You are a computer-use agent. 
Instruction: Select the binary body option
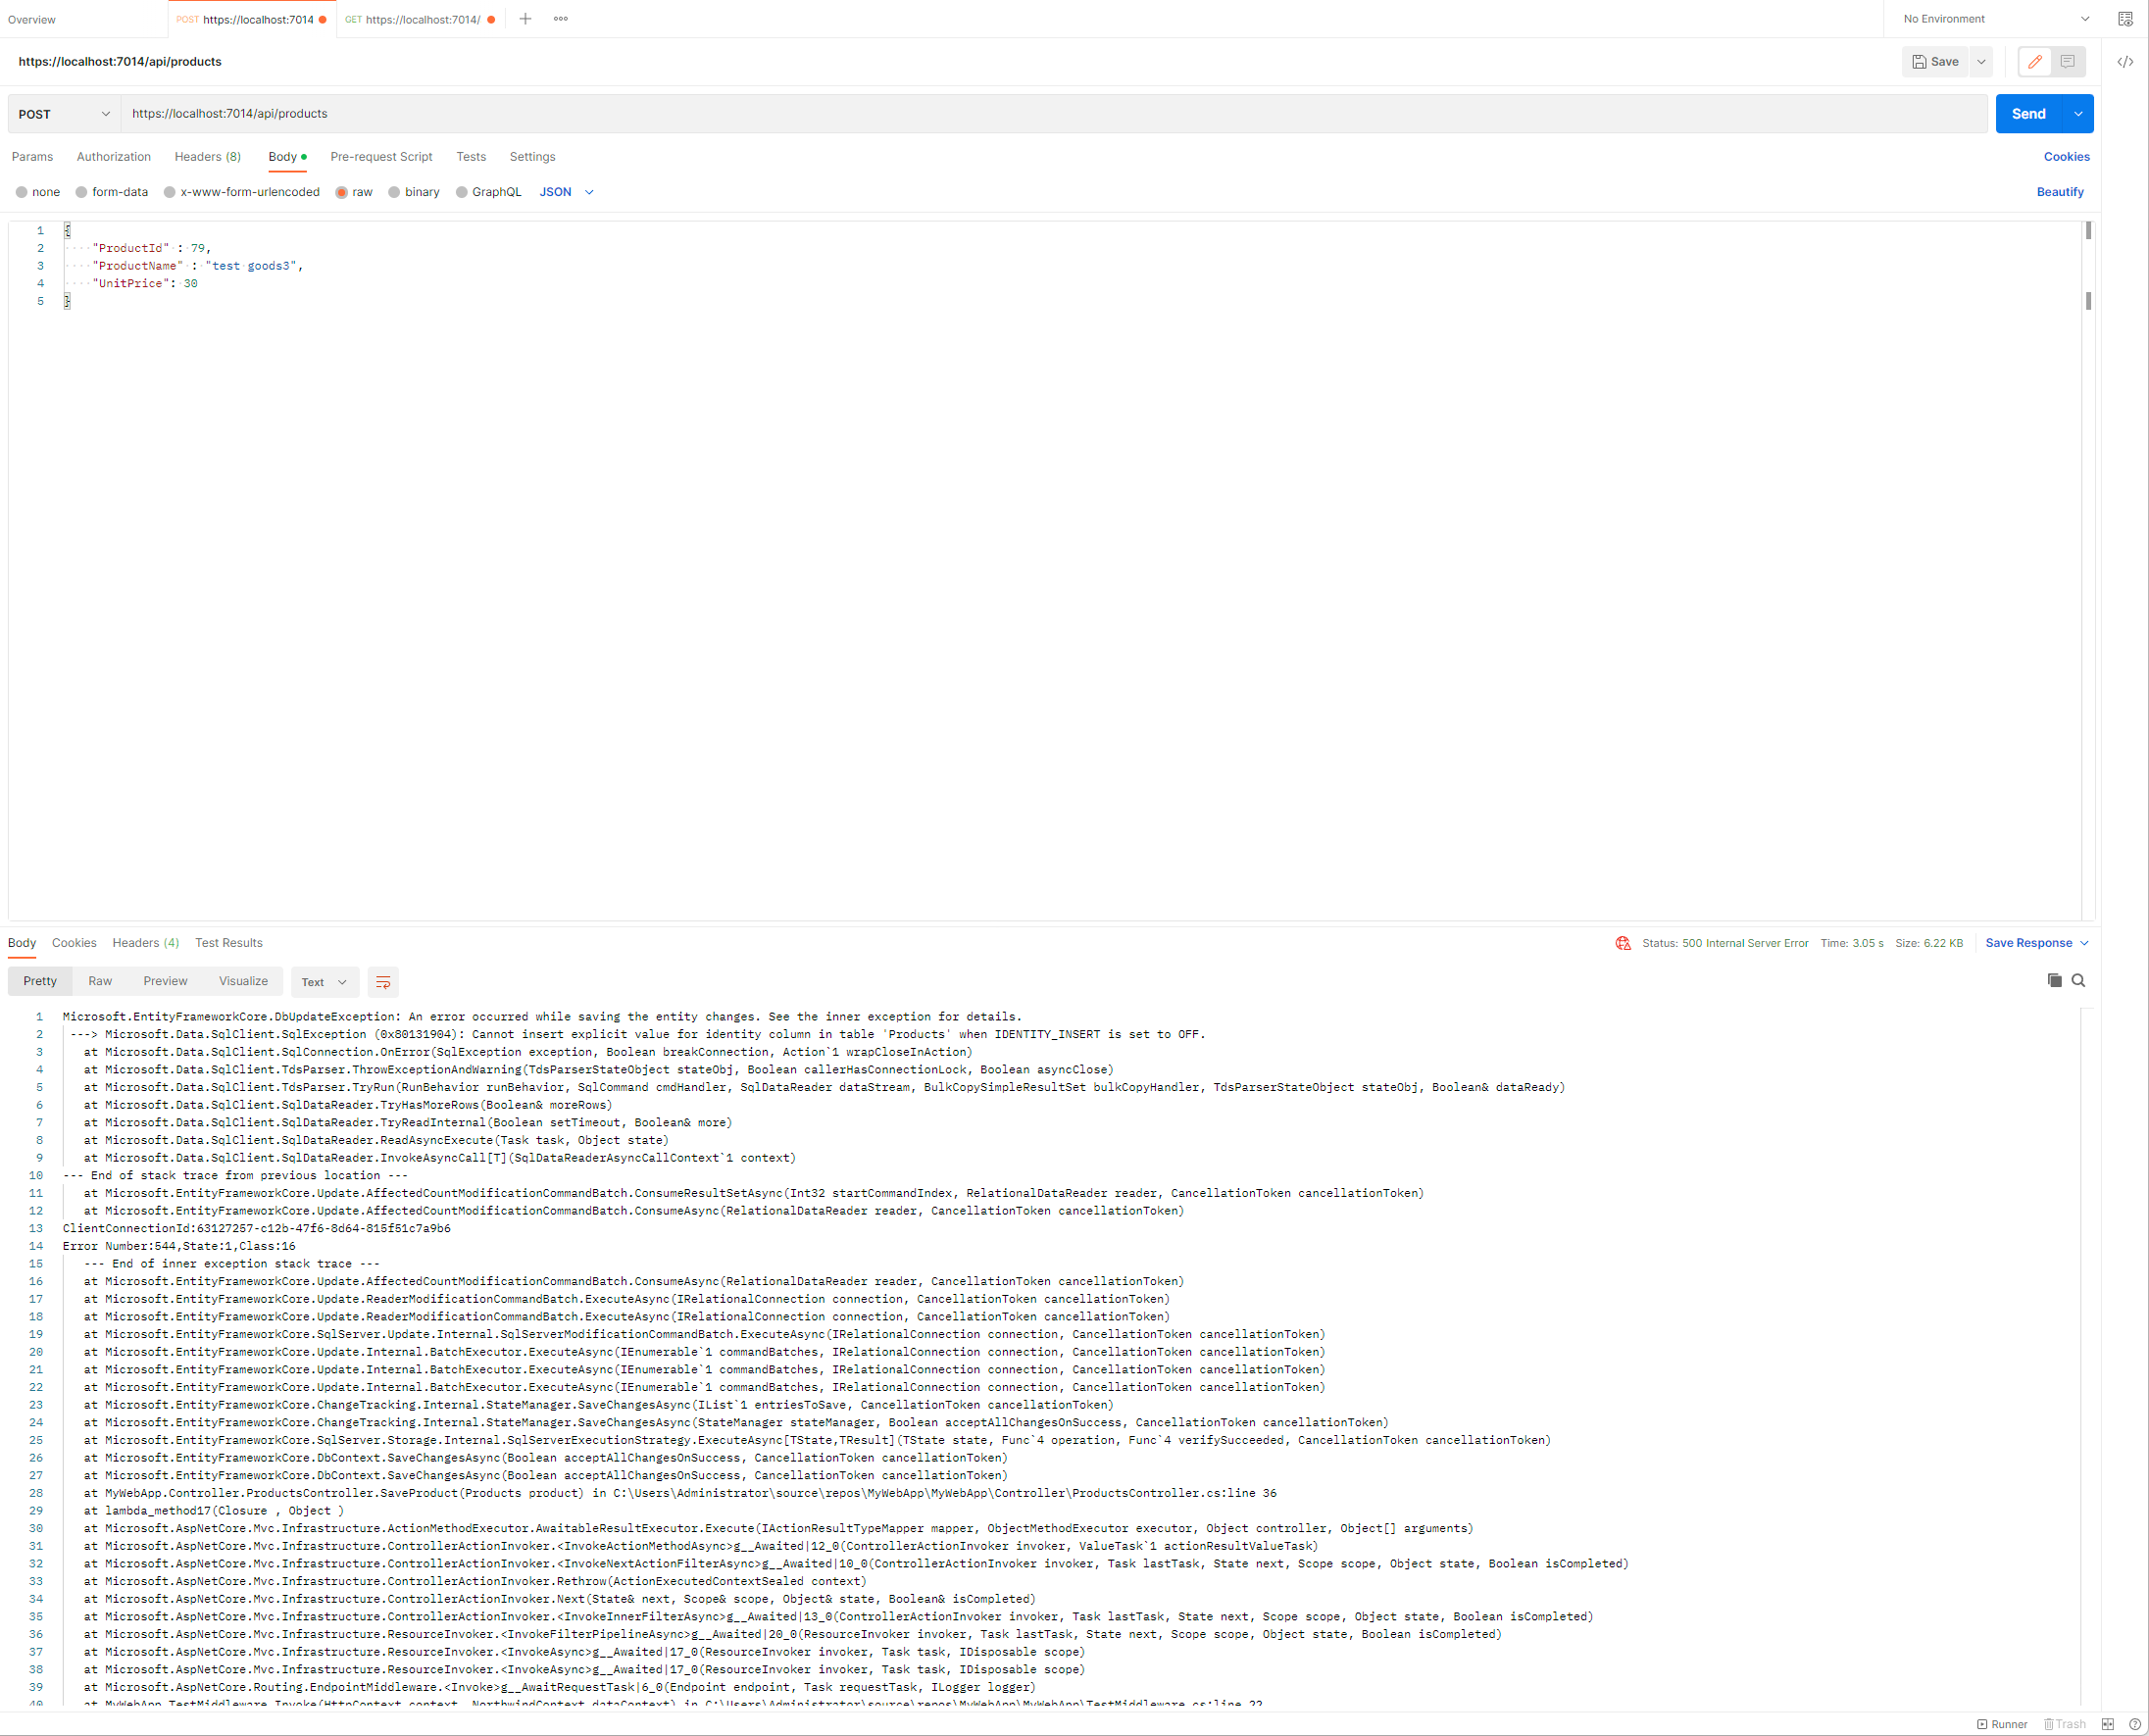click(x=394, y=192)
